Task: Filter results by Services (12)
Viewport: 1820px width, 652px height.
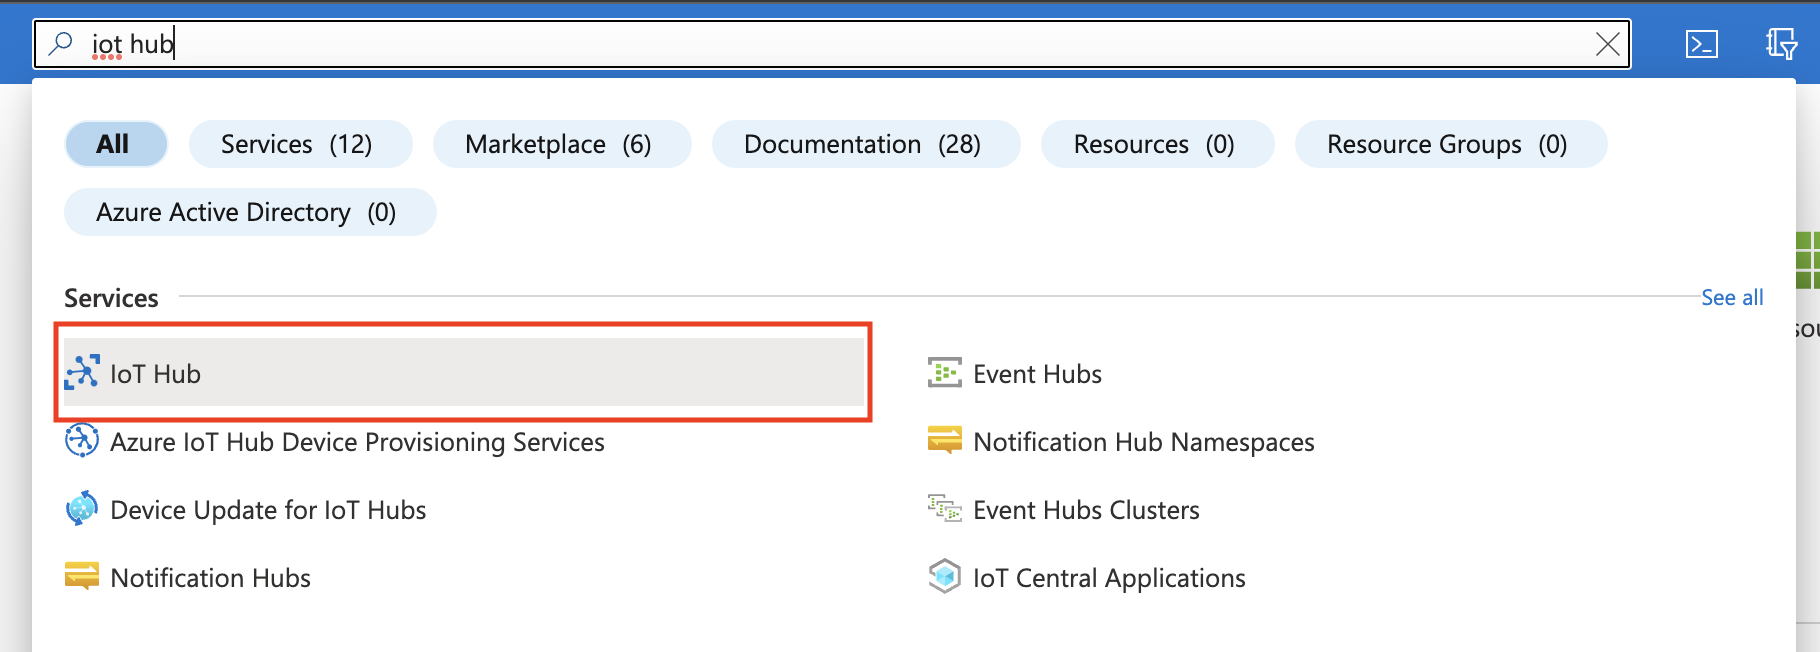Action: point(300,144)
